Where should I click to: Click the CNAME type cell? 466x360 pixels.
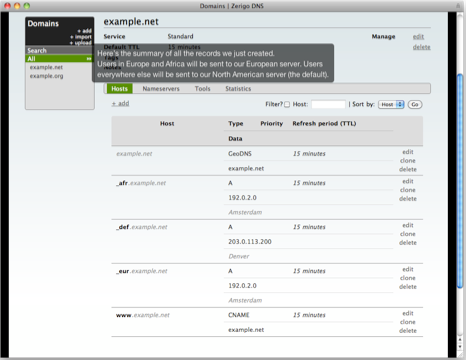point(239,315)
